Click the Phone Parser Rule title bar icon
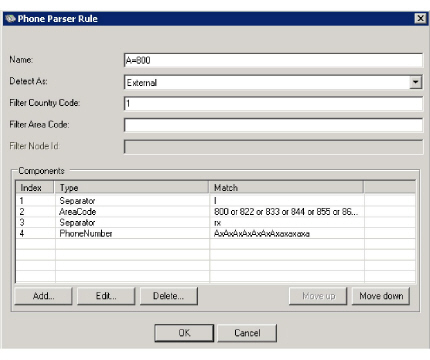The width and height of the screenshot is (430, 360). tap(10, 19)
